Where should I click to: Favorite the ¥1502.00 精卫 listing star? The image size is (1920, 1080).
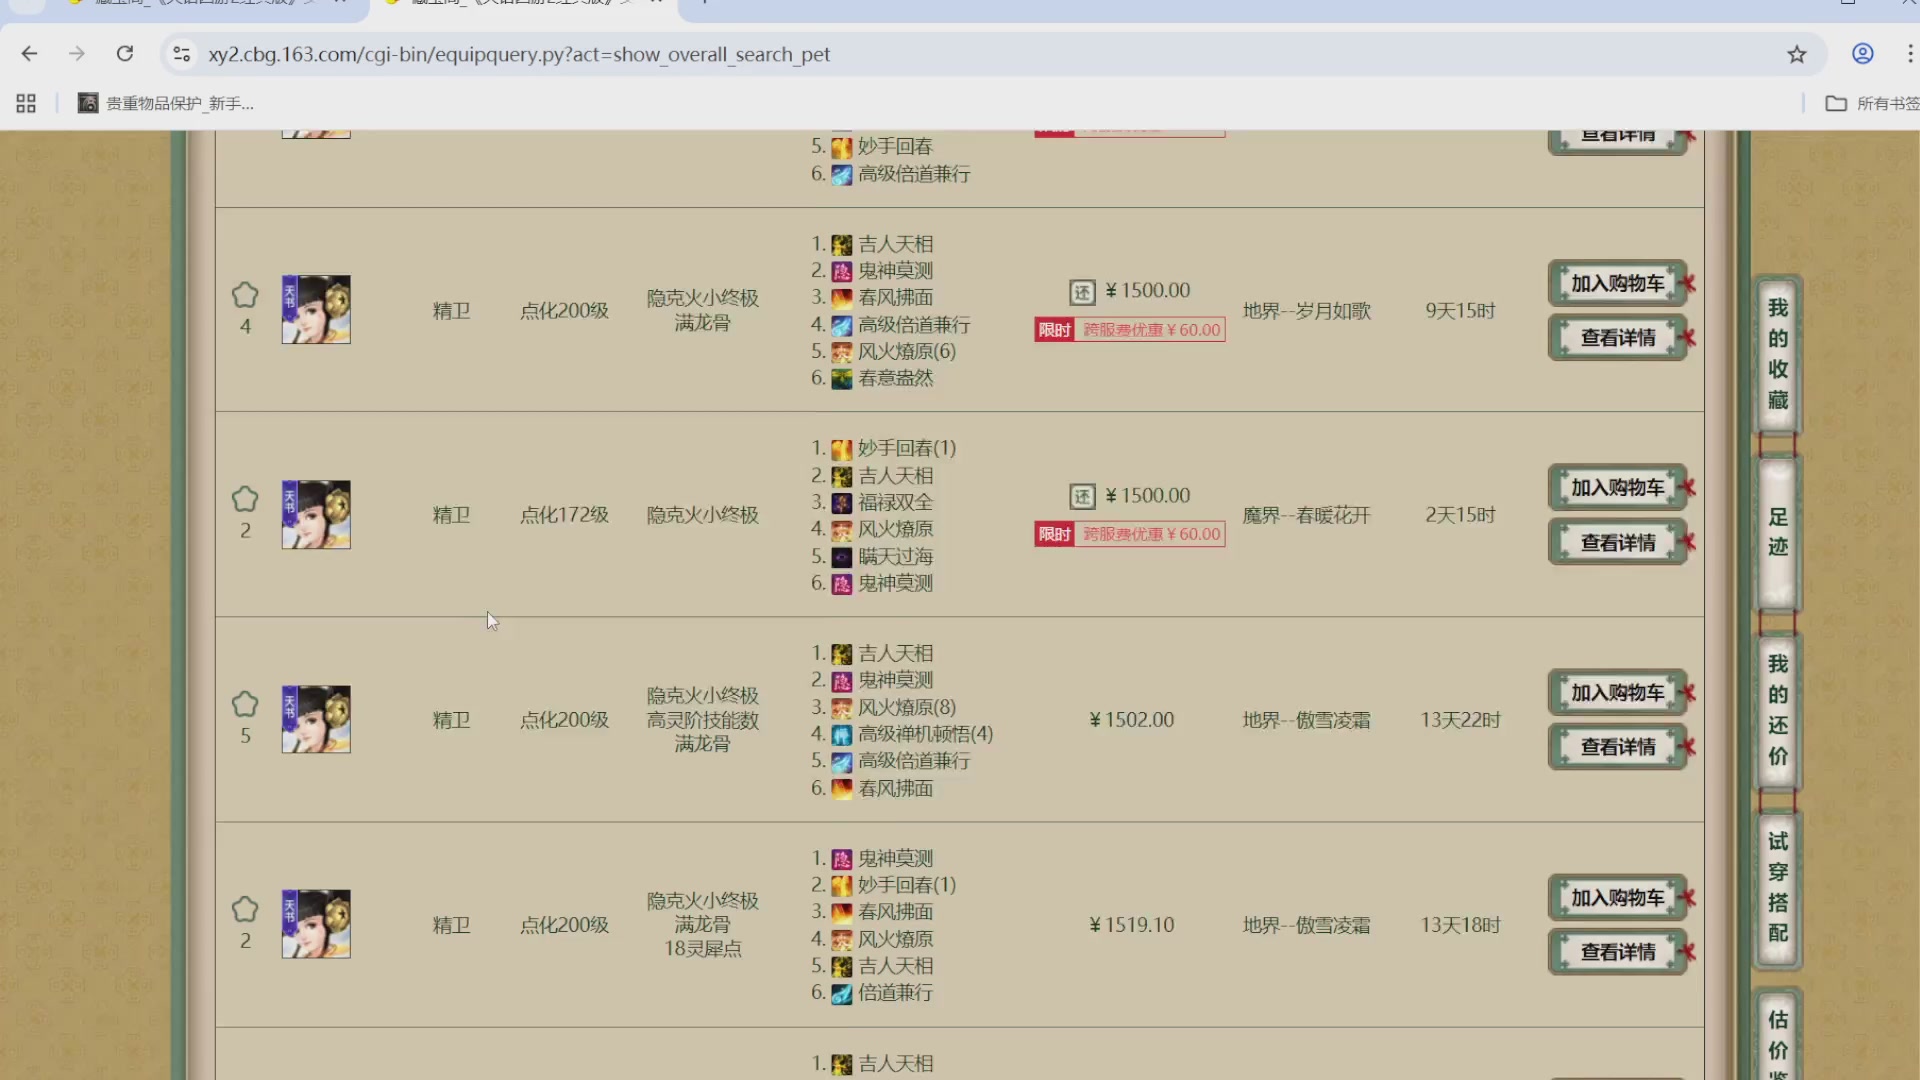245,704
